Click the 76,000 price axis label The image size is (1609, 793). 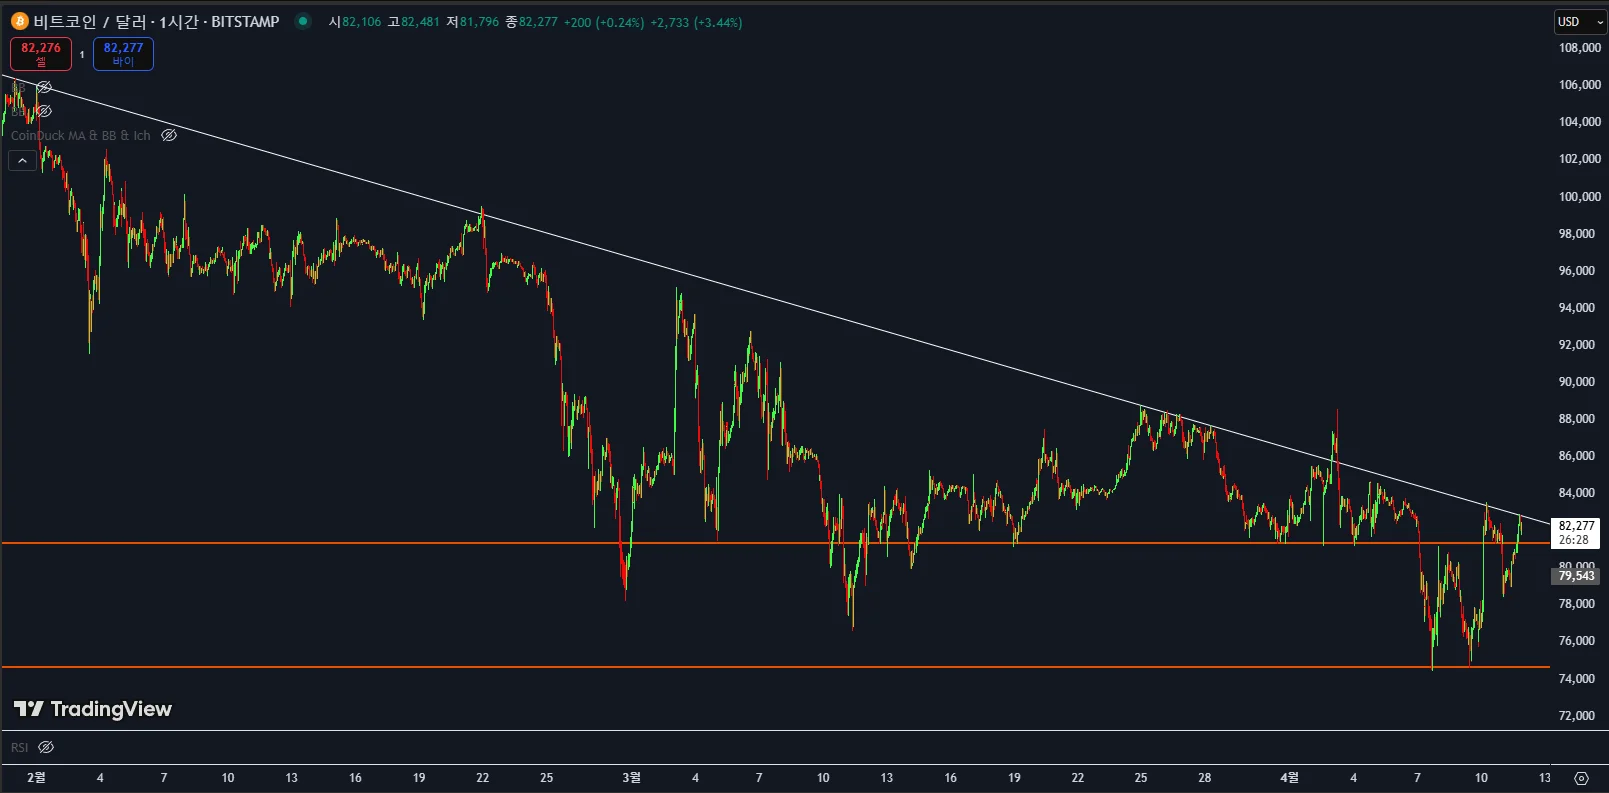pyautogui.click(x=1576, y=641)
